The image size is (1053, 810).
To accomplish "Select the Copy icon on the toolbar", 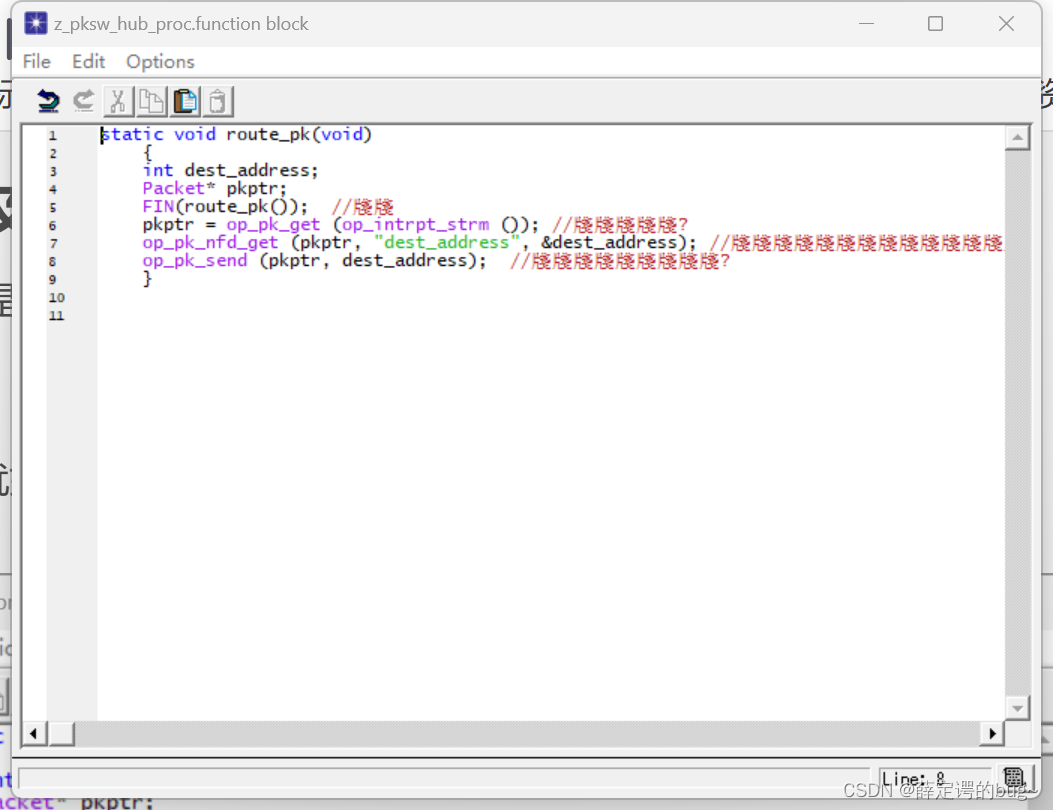I will tap(151, 100).
